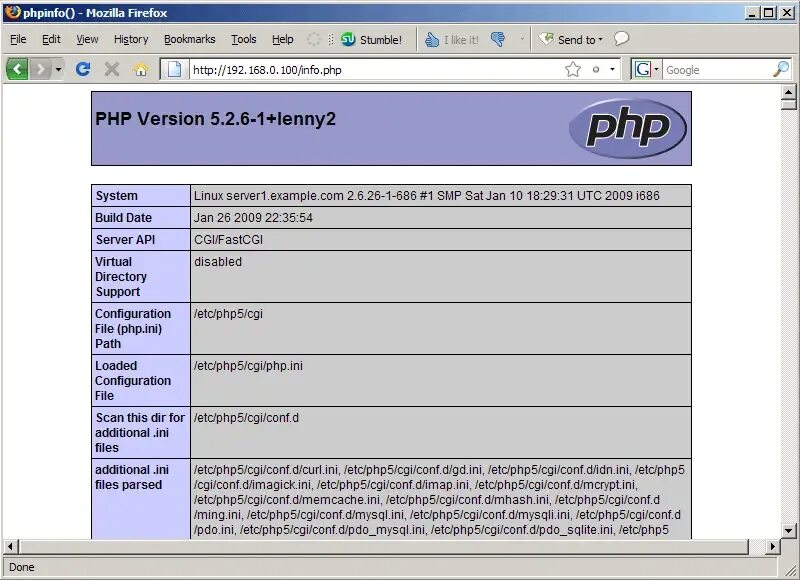The height and width of the screenshot is (580, 800).
Task: Click the Linux server1.example.com system value
Action: [x=427, y=196]
